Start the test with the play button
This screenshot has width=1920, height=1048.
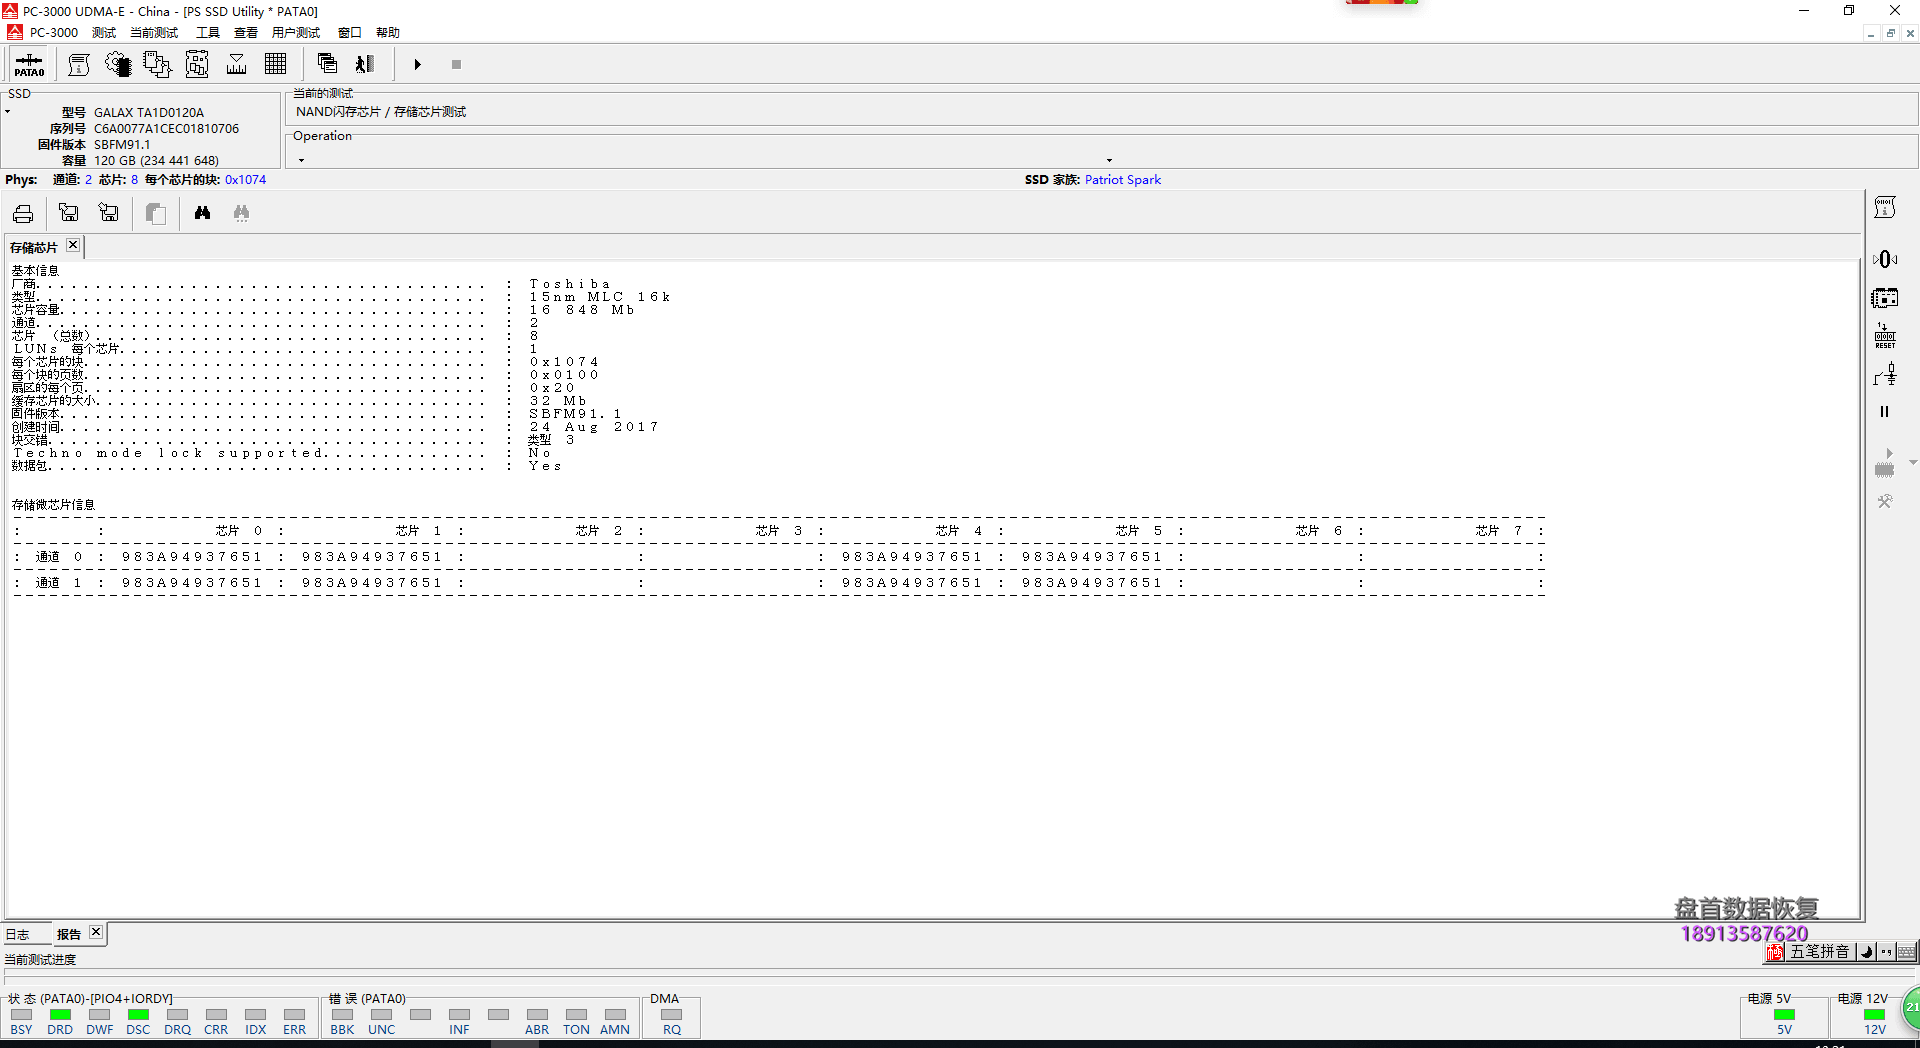click(x=418, y=65)
